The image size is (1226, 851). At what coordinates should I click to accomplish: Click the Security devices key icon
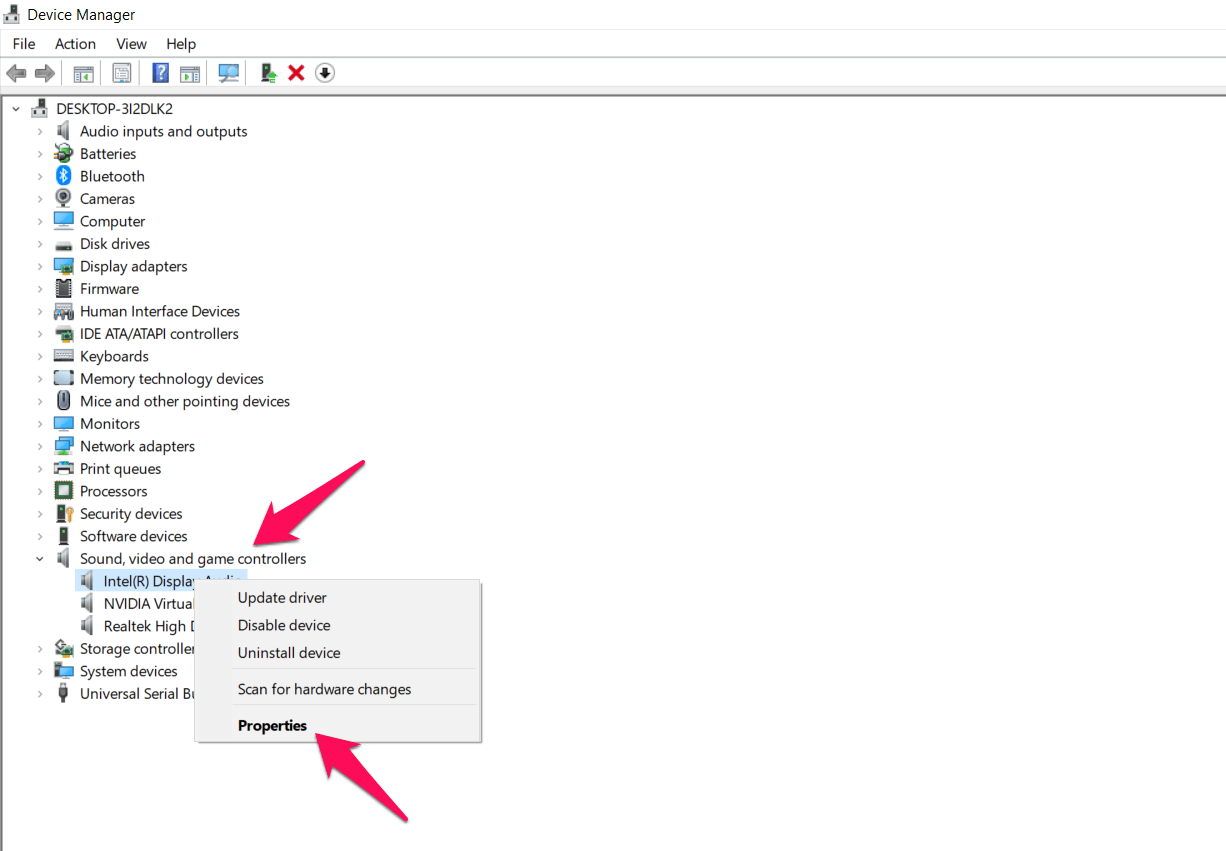[x=64, y=514]
